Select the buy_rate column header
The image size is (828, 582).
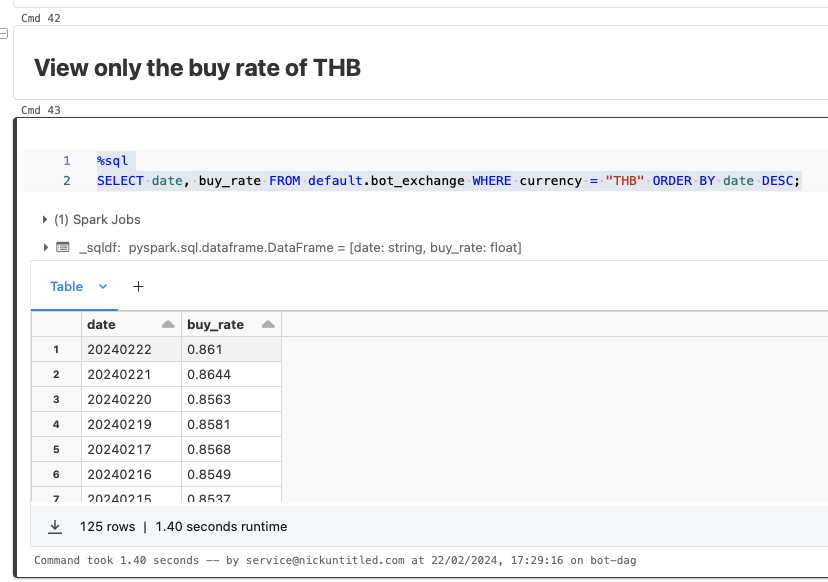coord(215,325)
